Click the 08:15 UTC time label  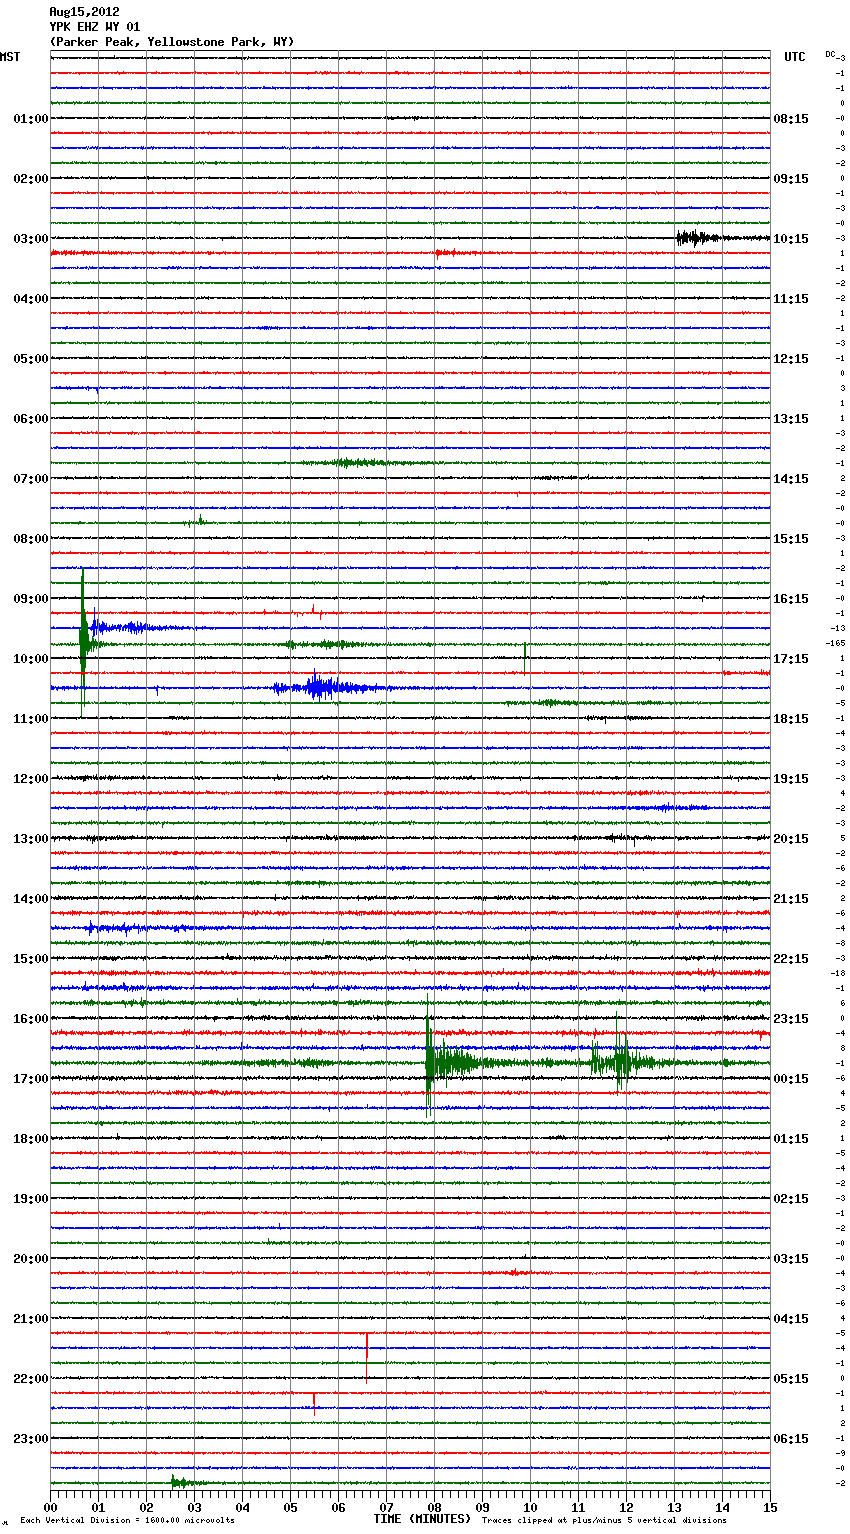point(791,119)
